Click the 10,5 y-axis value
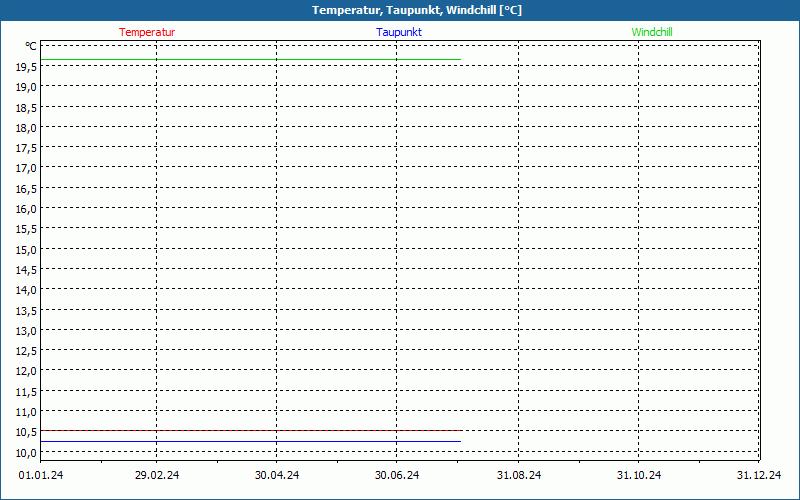800x500 pixels. [x=26, y=432]
